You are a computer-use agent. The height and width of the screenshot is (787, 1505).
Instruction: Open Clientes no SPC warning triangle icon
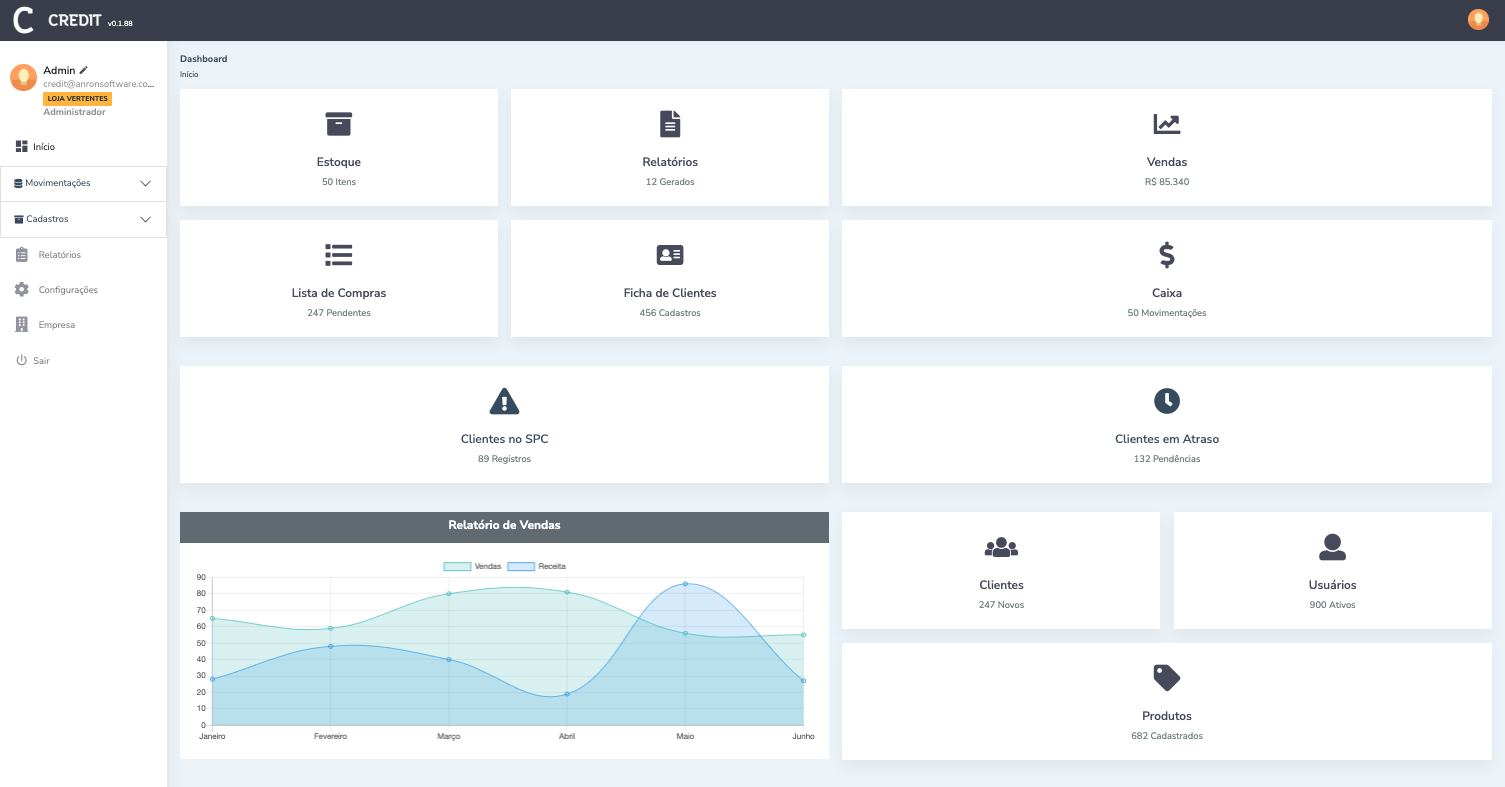tap(504, 401)
